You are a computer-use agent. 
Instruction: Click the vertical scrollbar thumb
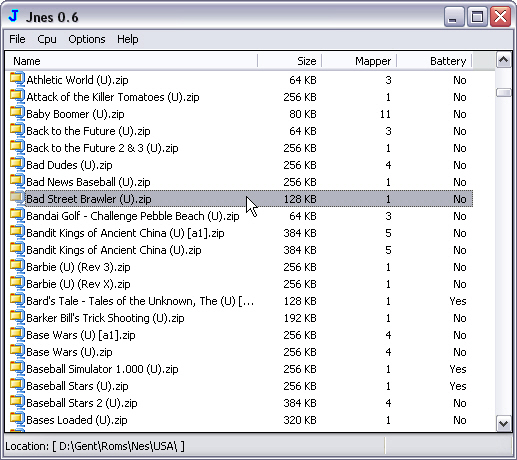tap(503, 92)
